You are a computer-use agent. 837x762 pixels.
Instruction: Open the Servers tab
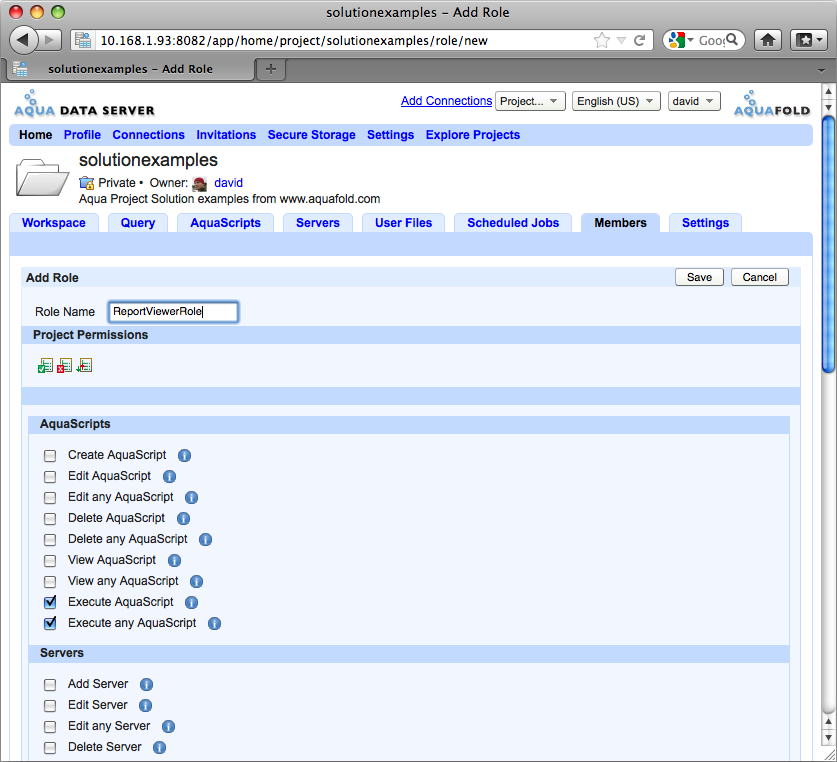coord(318,223)
